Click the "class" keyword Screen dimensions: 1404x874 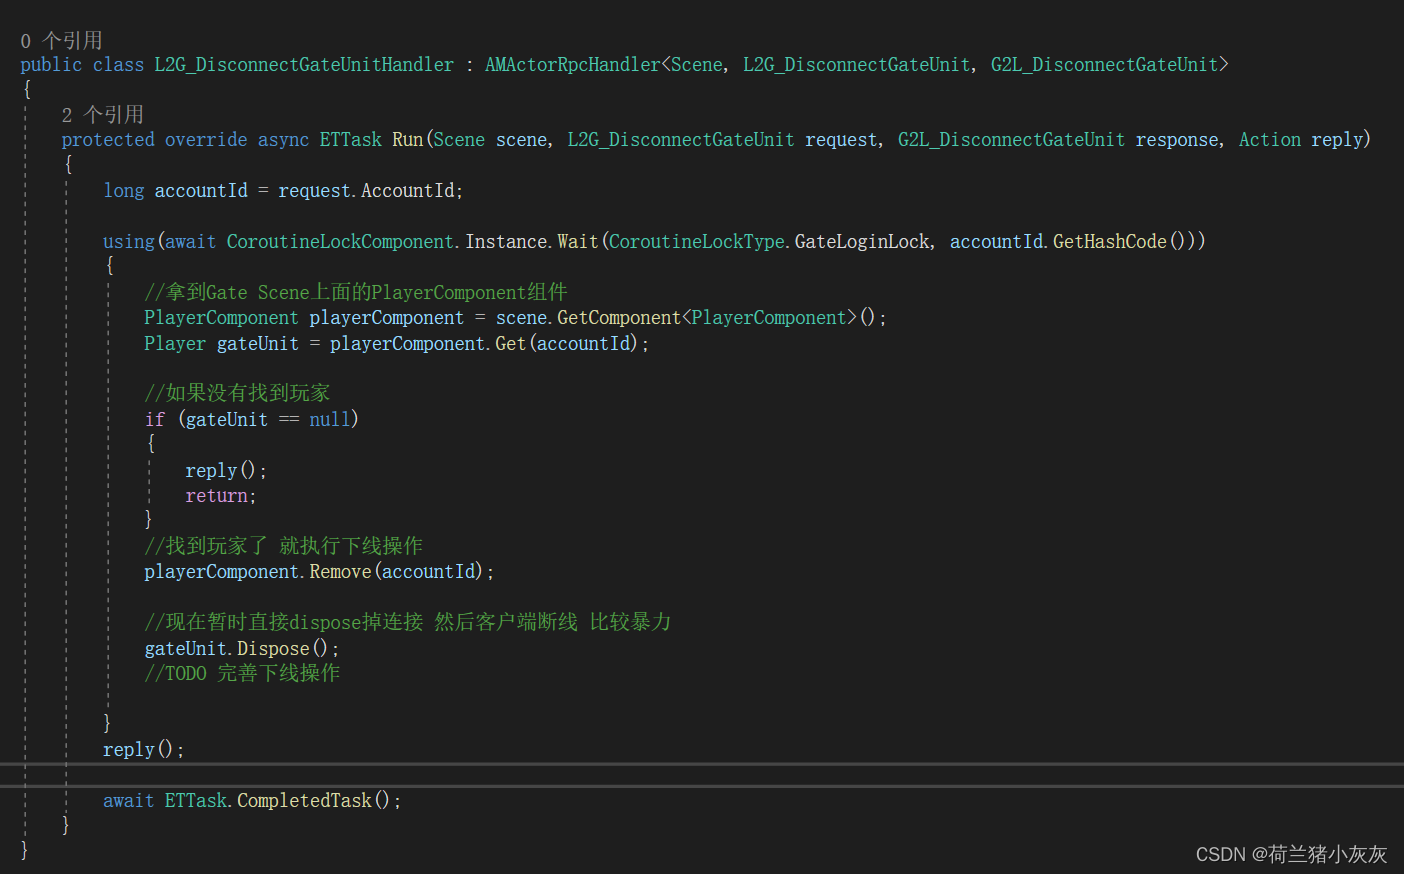click(x=118, y=65)
